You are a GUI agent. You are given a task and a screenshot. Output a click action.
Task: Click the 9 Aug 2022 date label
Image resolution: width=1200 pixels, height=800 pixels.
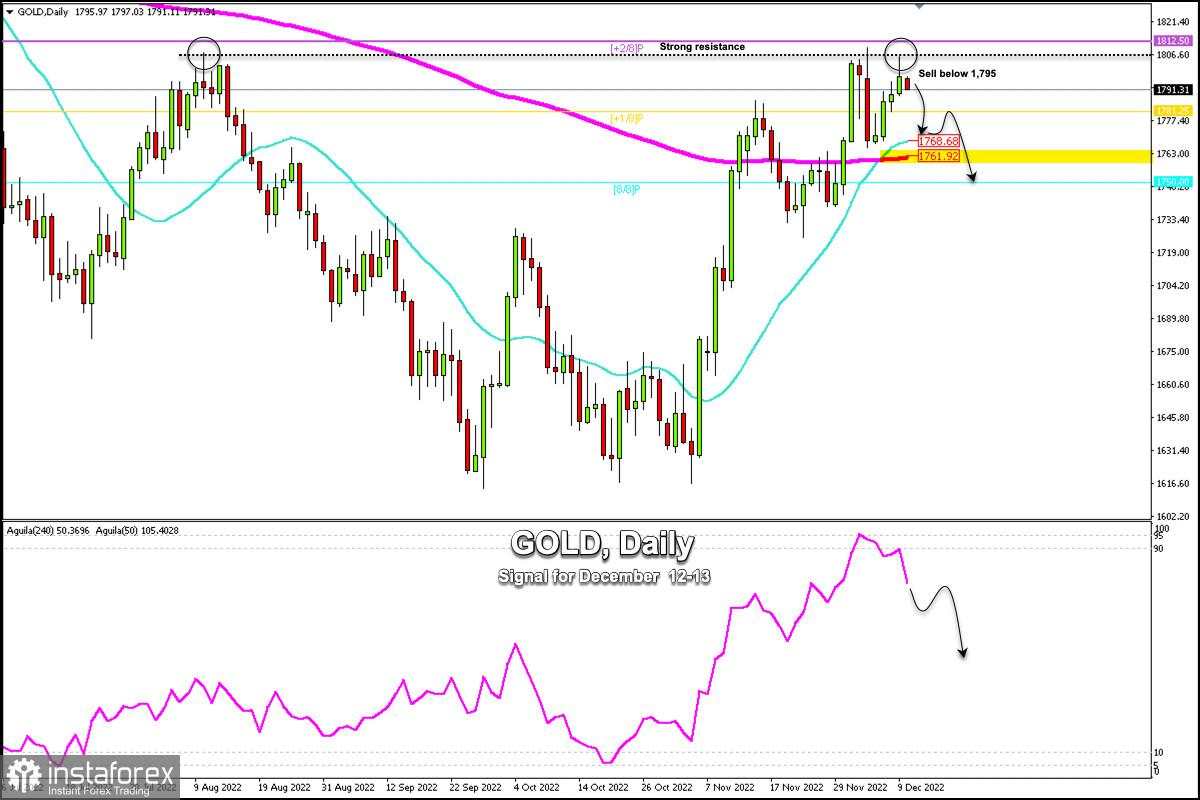pos(216,789)
